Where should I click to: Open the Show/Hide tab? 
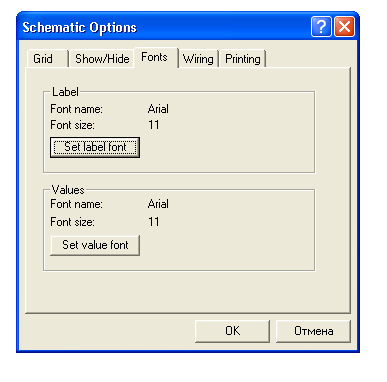coord(102,59)
